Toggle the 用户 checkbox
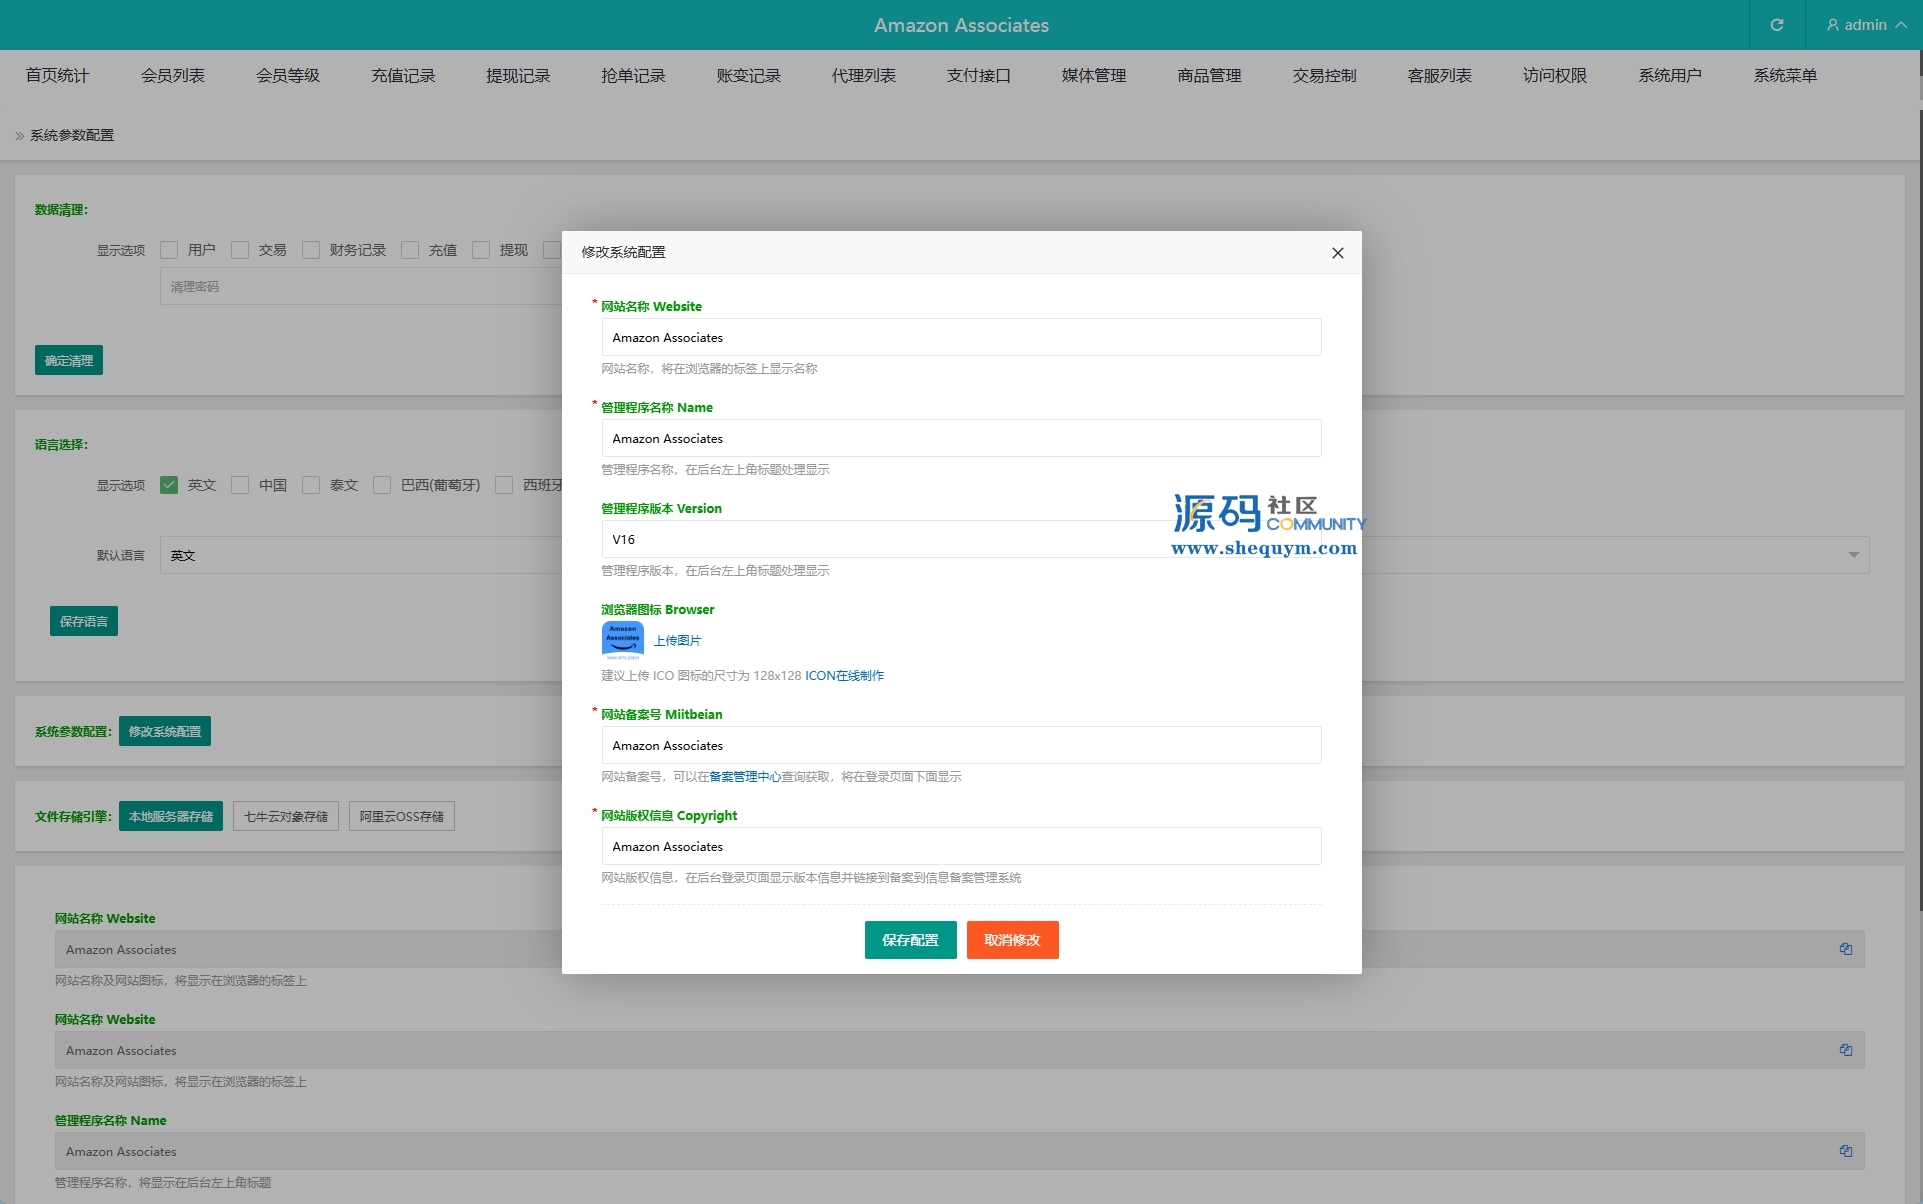Image resolution: width=1923 pixels, height=1204 pixels. [169, 250]
